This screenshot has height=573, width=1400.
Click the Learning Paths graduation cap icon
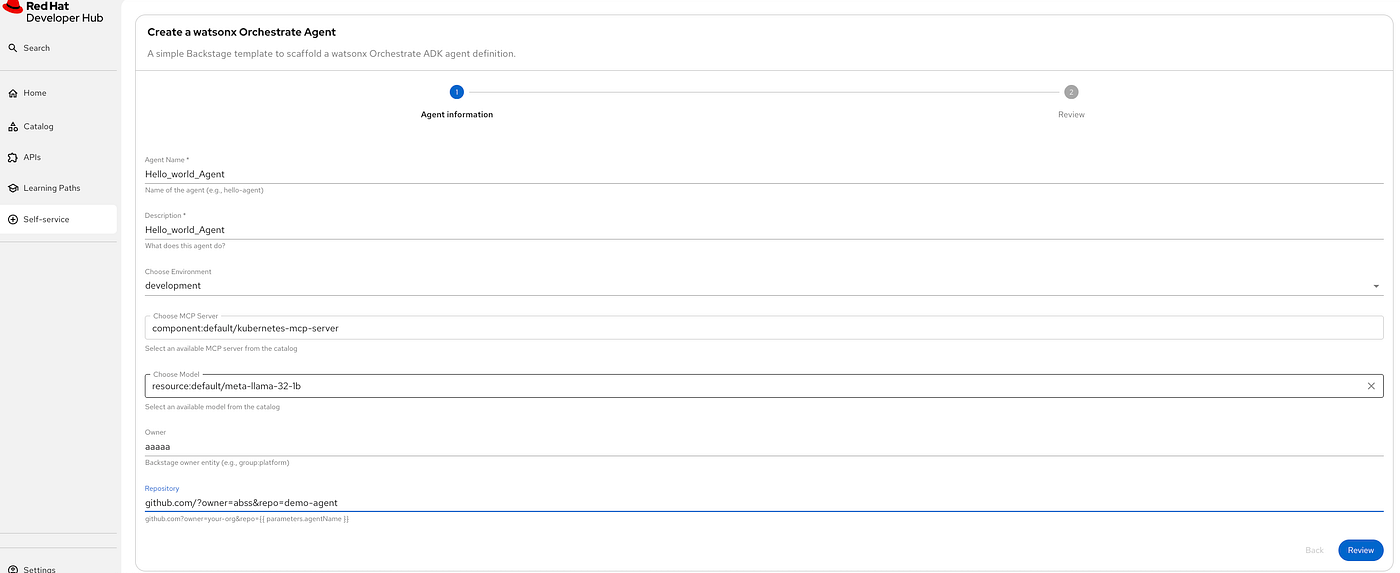tap(13, 188)
